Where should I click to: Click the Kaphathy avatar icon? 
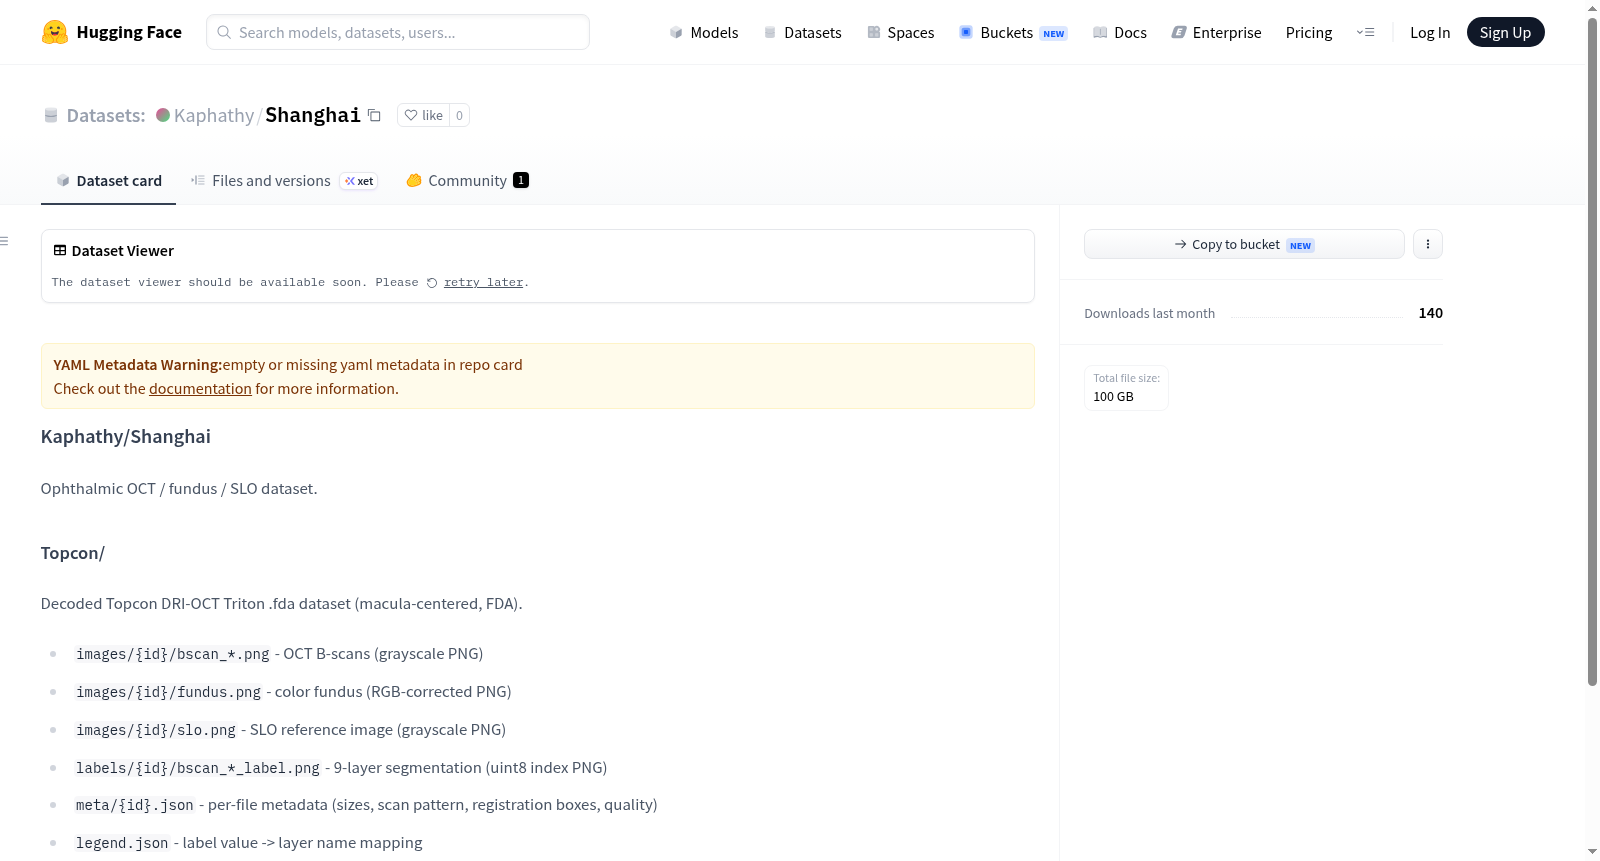click(163, 115)
